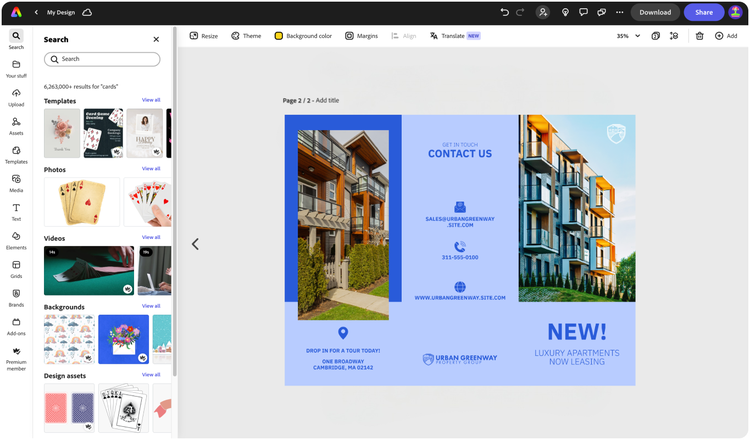This screenshot has width=750, height=440.
Task: Redo the last action
Action: point(520,12)
